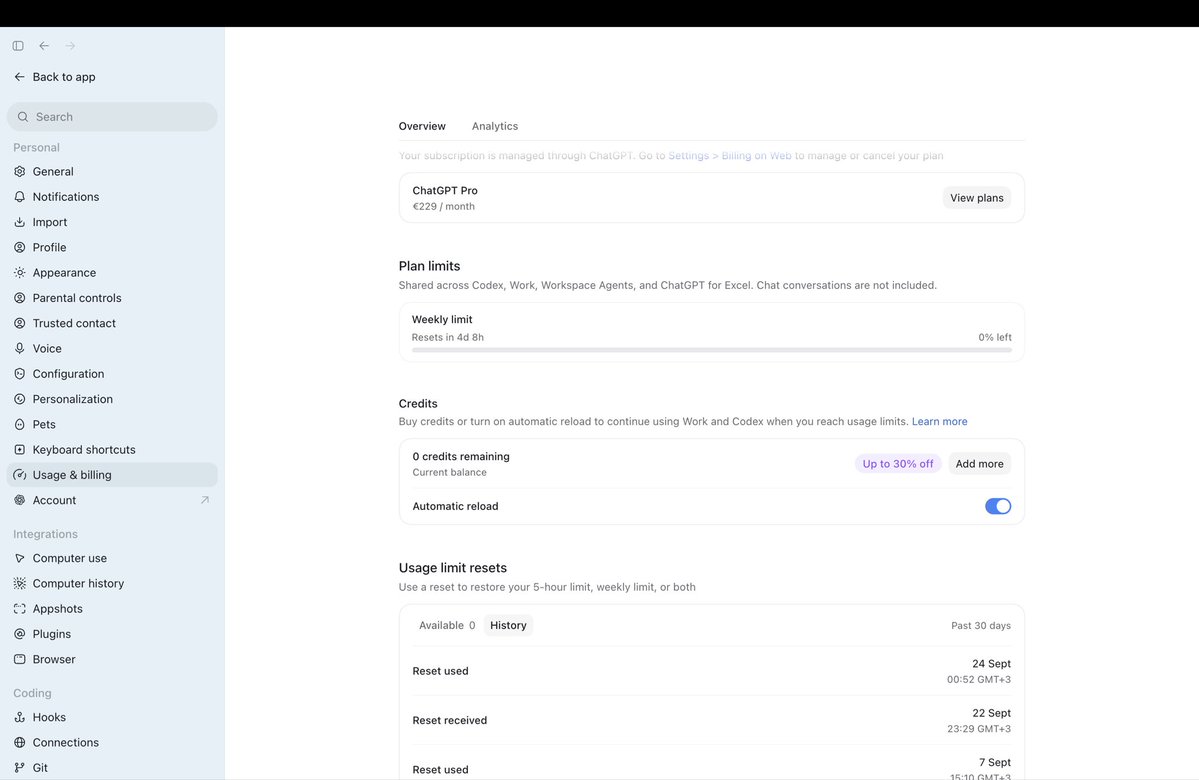Screen dimensions: 1199x780
Task: Click the Browser window icon
Action: [20, 659]
